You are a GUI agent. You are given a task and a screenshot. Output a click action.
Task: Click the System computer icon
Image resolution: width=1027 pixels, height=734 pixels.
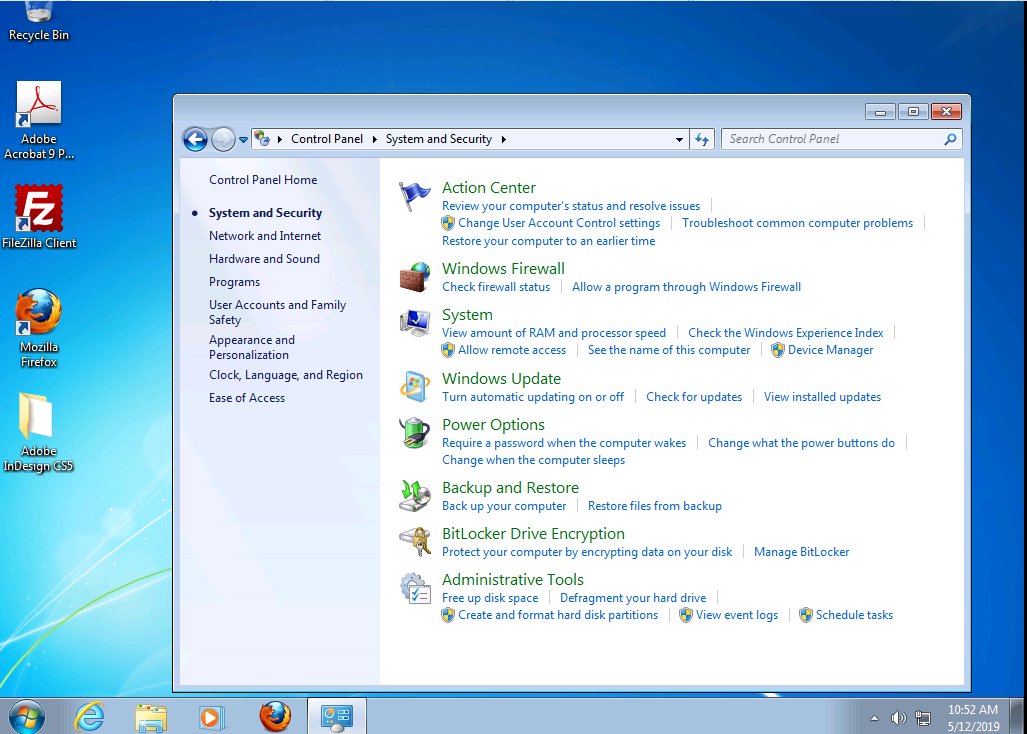414,323
